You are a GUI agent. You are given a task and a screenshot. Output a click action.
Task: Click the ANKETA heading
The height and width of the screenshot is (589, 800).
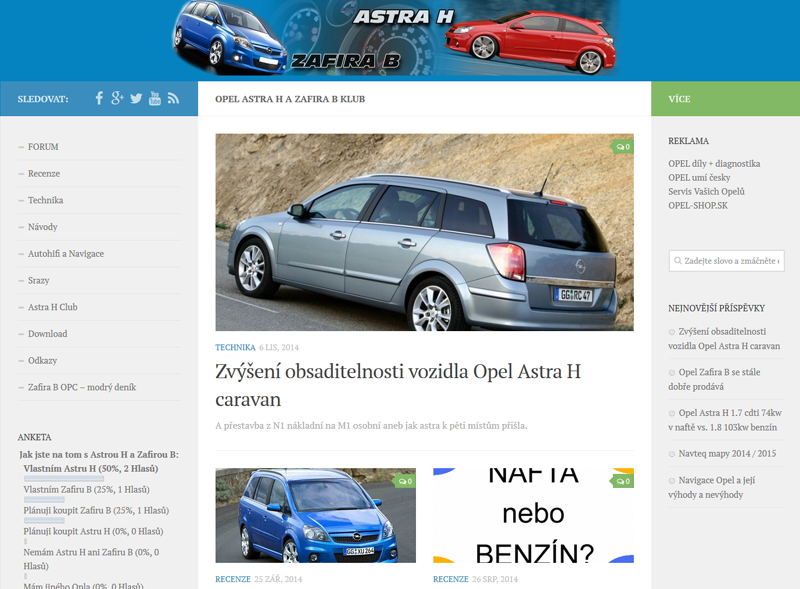click(x=34, y=437)
